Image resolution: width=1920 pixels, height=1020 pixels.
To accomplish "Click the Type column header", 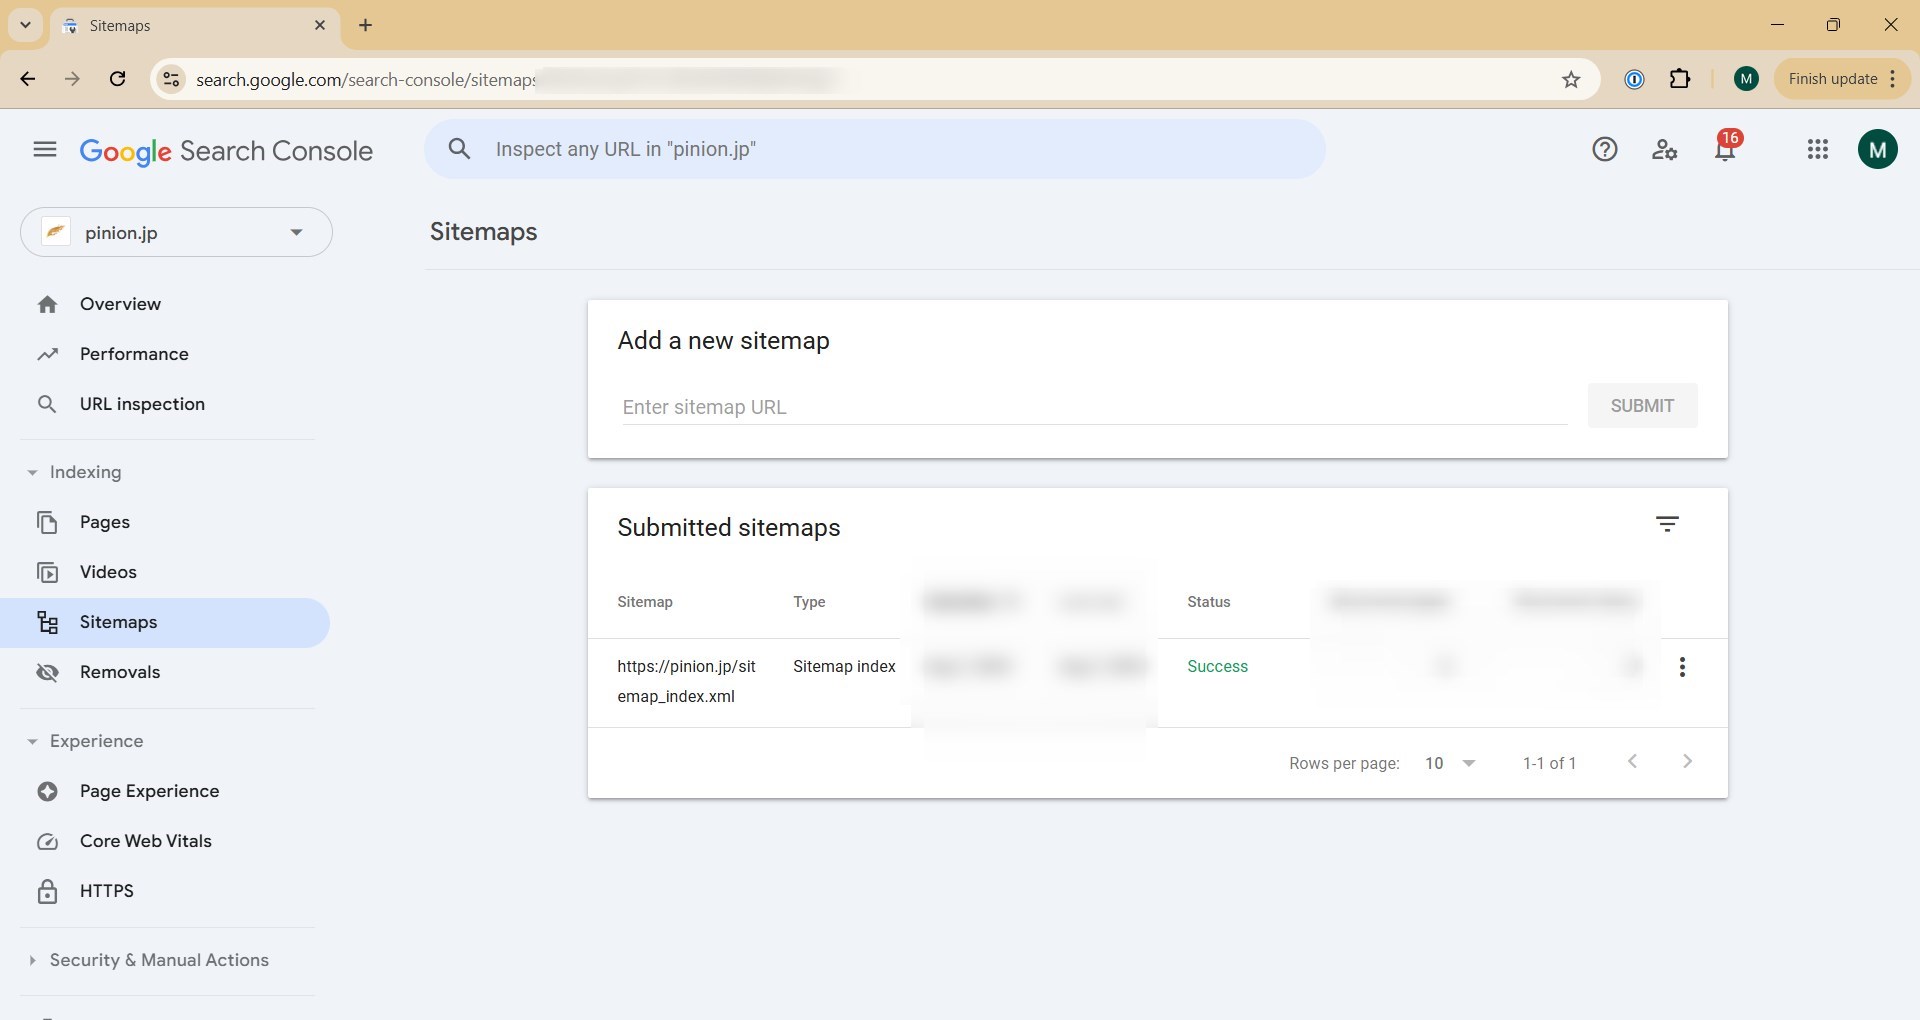I will 809,602.
